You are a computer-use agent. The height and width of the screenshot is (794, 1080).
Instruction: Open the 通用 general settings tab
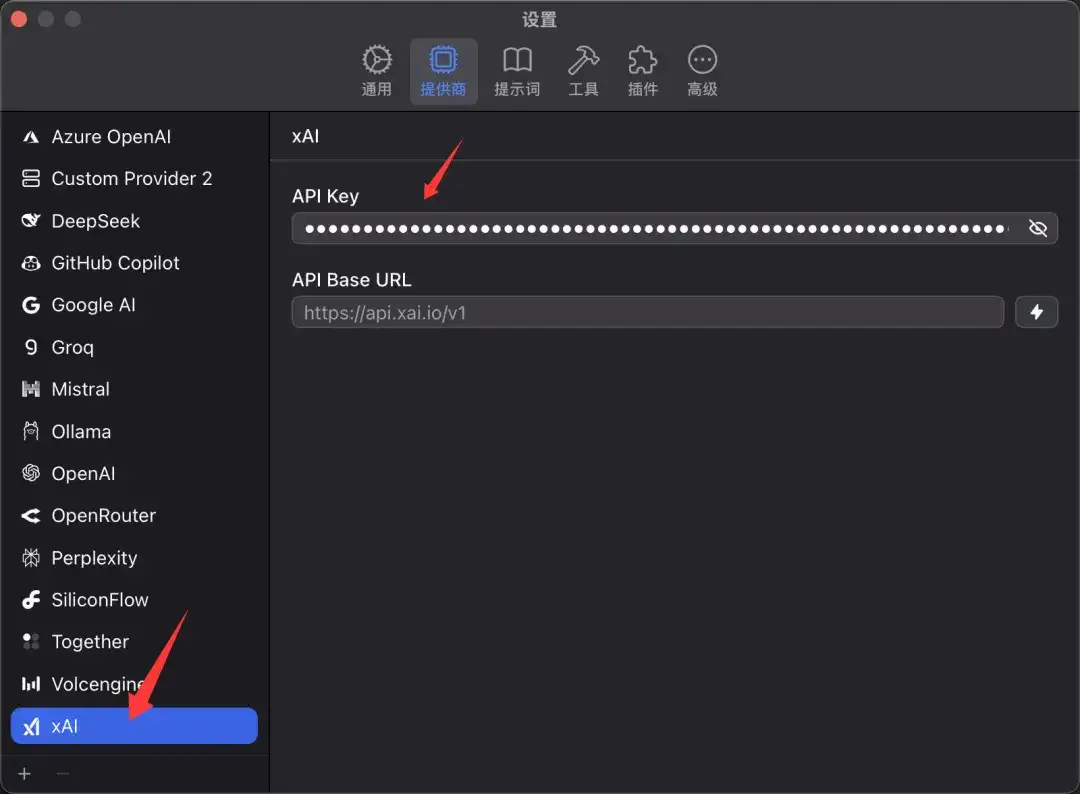point(377,71)
